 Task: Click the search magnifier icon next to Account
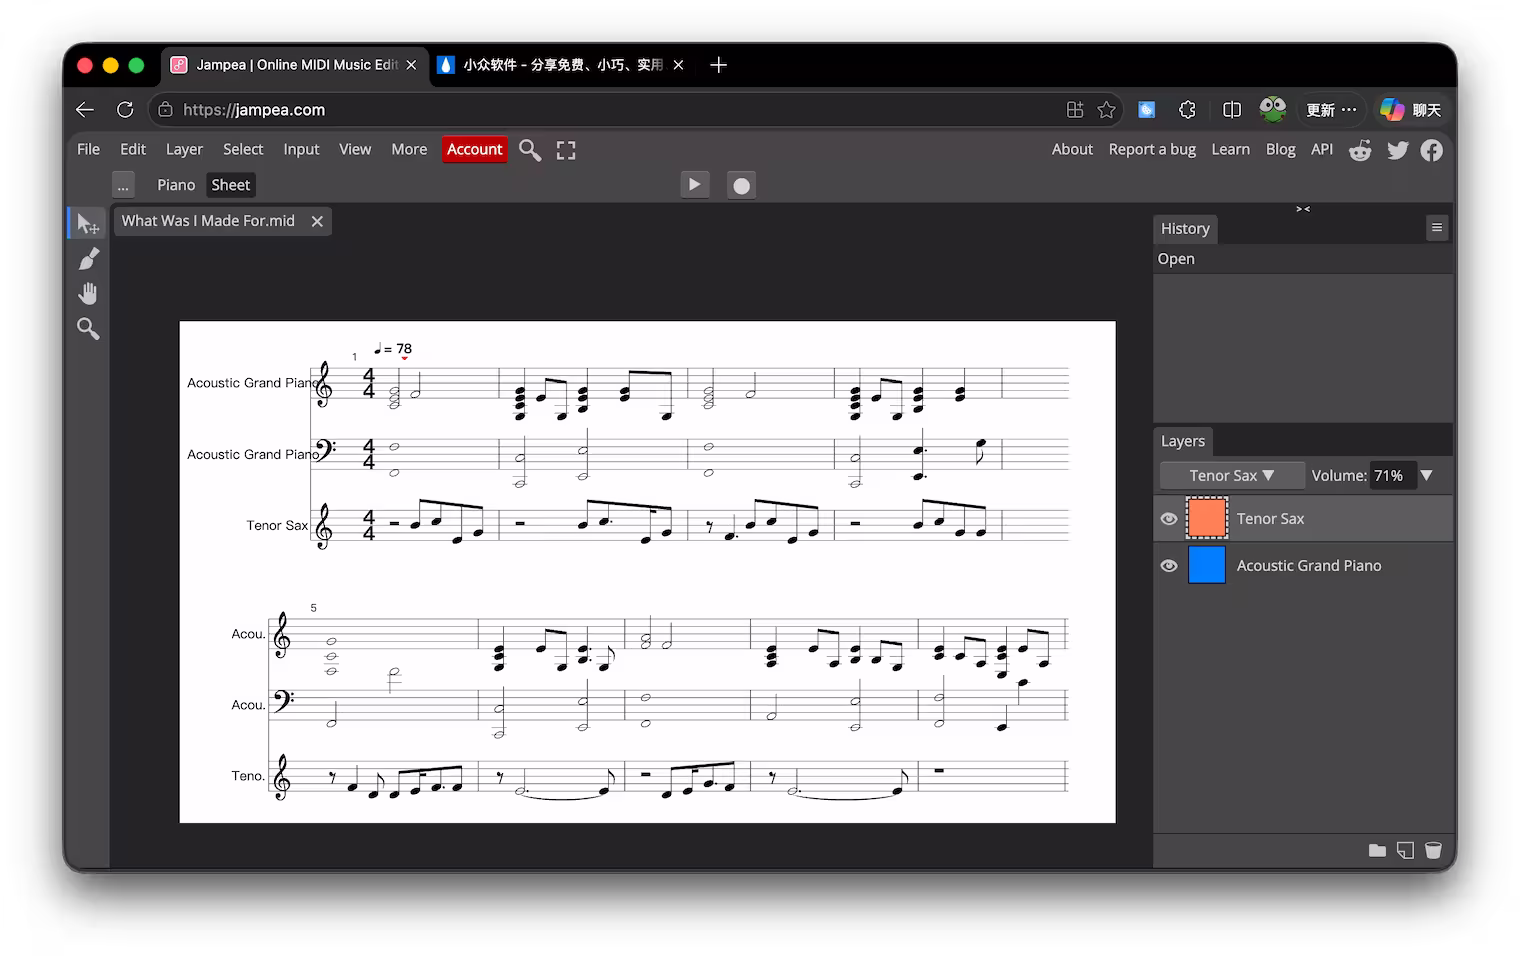pyautogui.click(x=530, y=150)
